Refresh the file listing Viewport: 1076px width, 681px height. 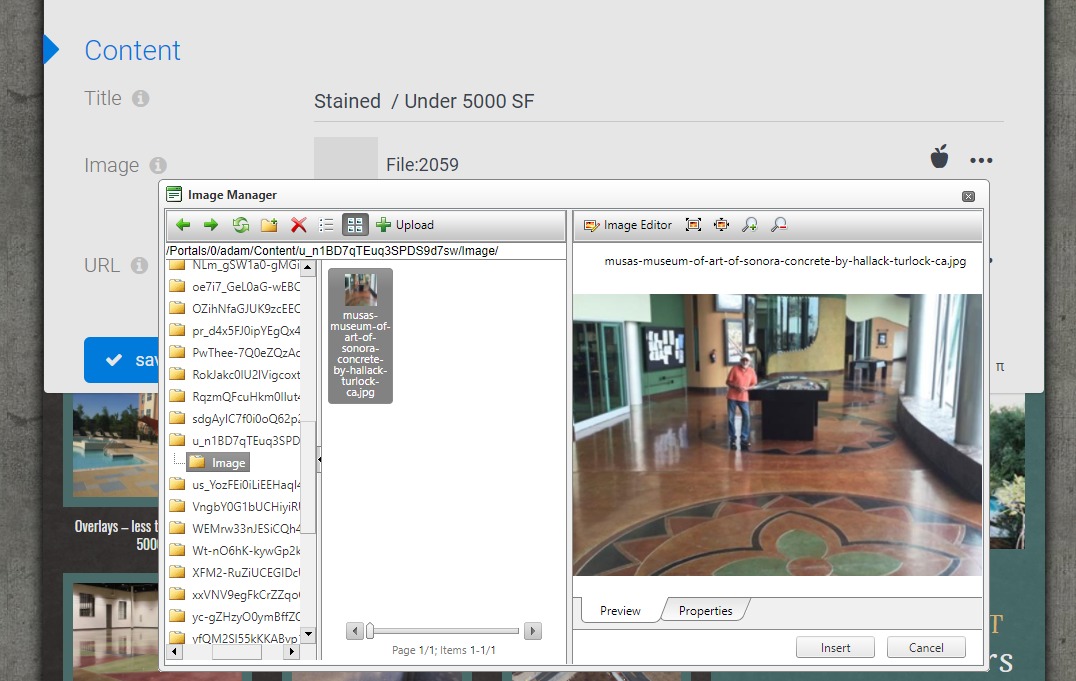240,224
